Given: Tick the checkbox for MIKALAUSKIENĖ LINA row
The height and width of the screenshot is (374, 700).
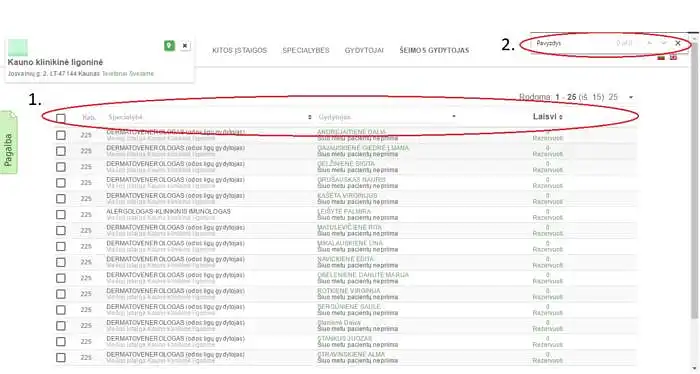Looking at the screenshot, I should tap(61, 246).
